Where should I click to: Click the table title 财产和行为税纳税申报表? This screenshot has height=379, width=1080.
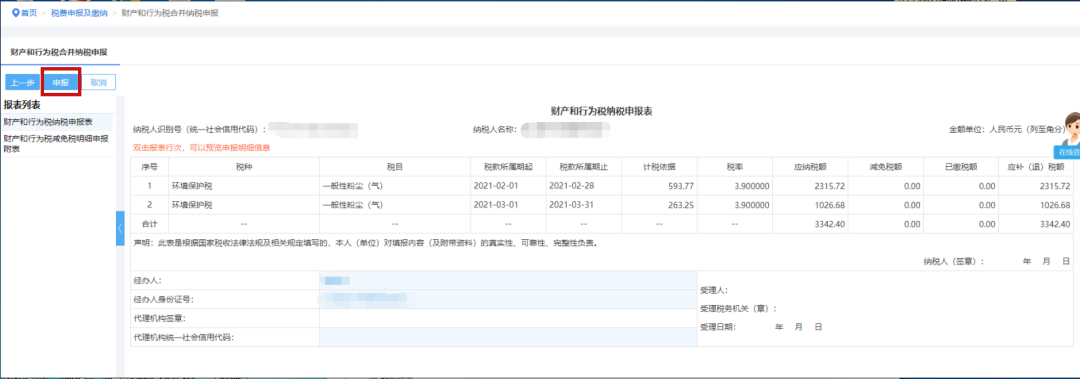pos(601,110)
